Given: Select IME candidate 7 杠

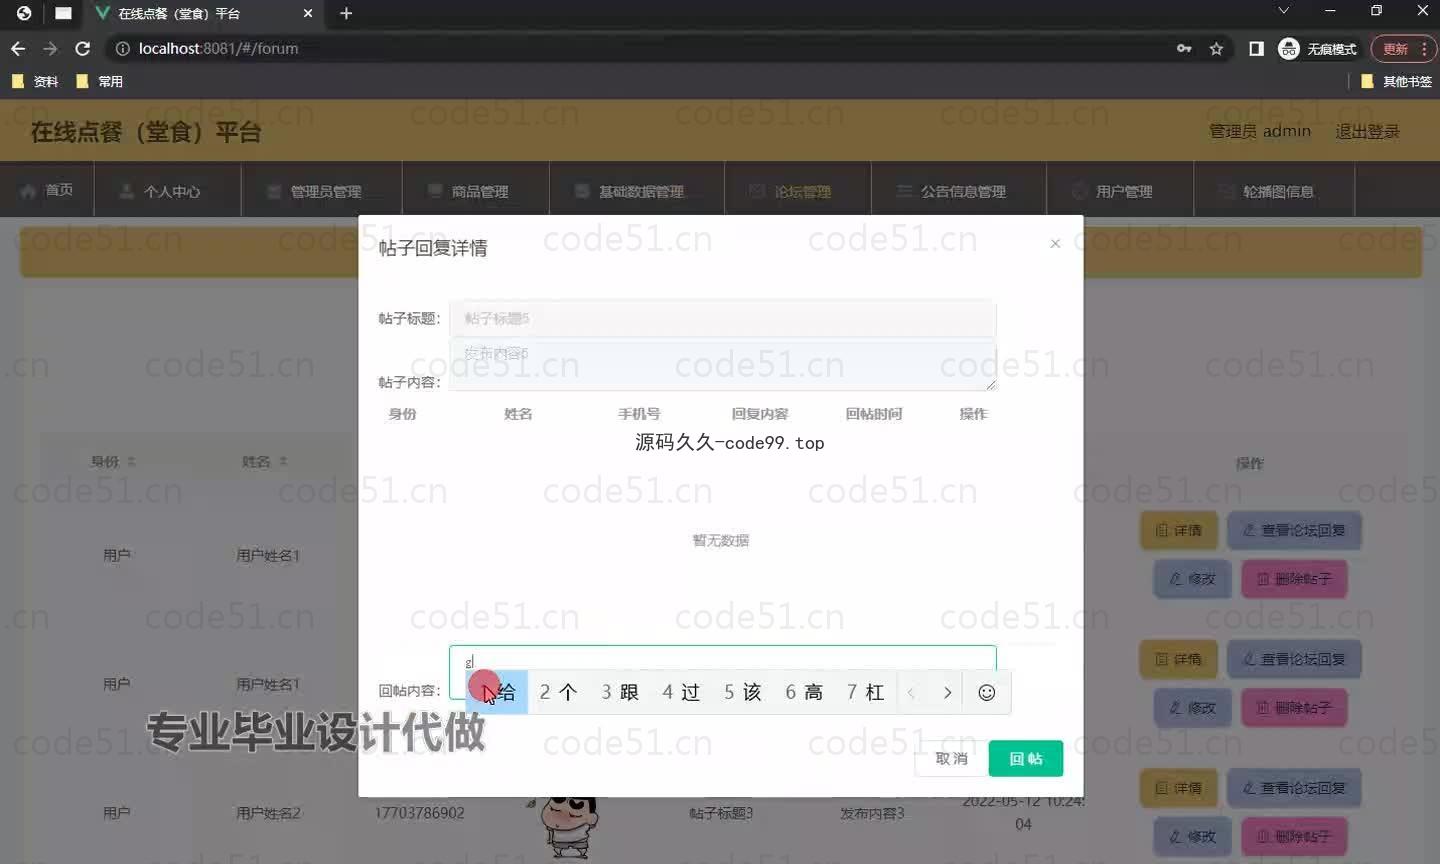Looking at the screenshot, I should 865,692.
